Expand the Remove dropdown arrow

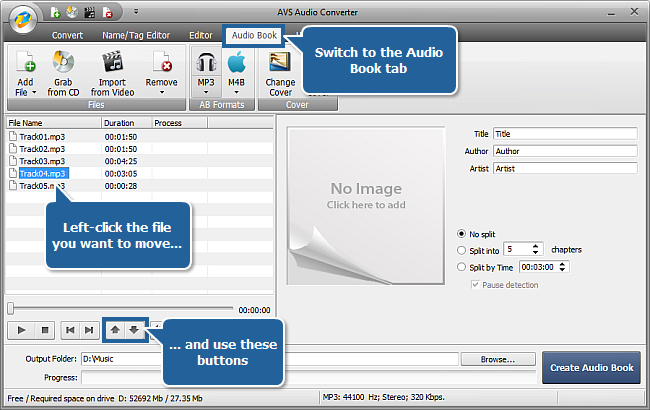(162, 92)
